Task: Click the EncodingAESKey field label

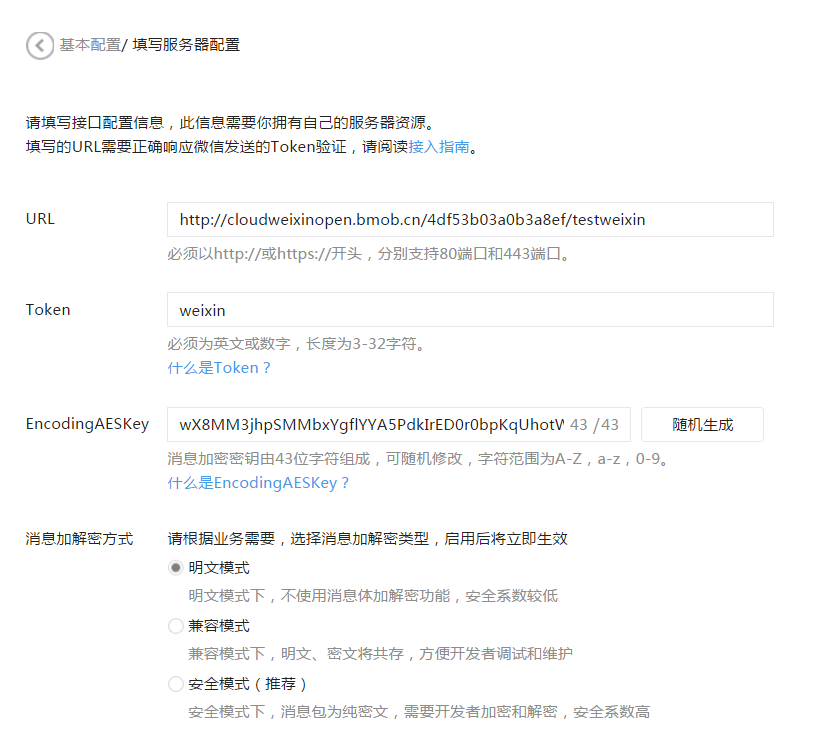Action: tap(87, 424)
